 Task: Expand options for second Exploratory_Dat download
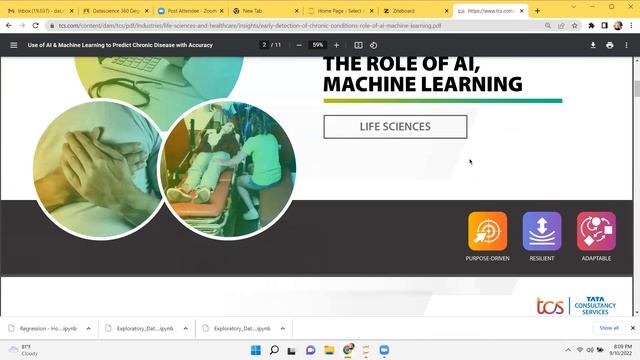(283, 328)
